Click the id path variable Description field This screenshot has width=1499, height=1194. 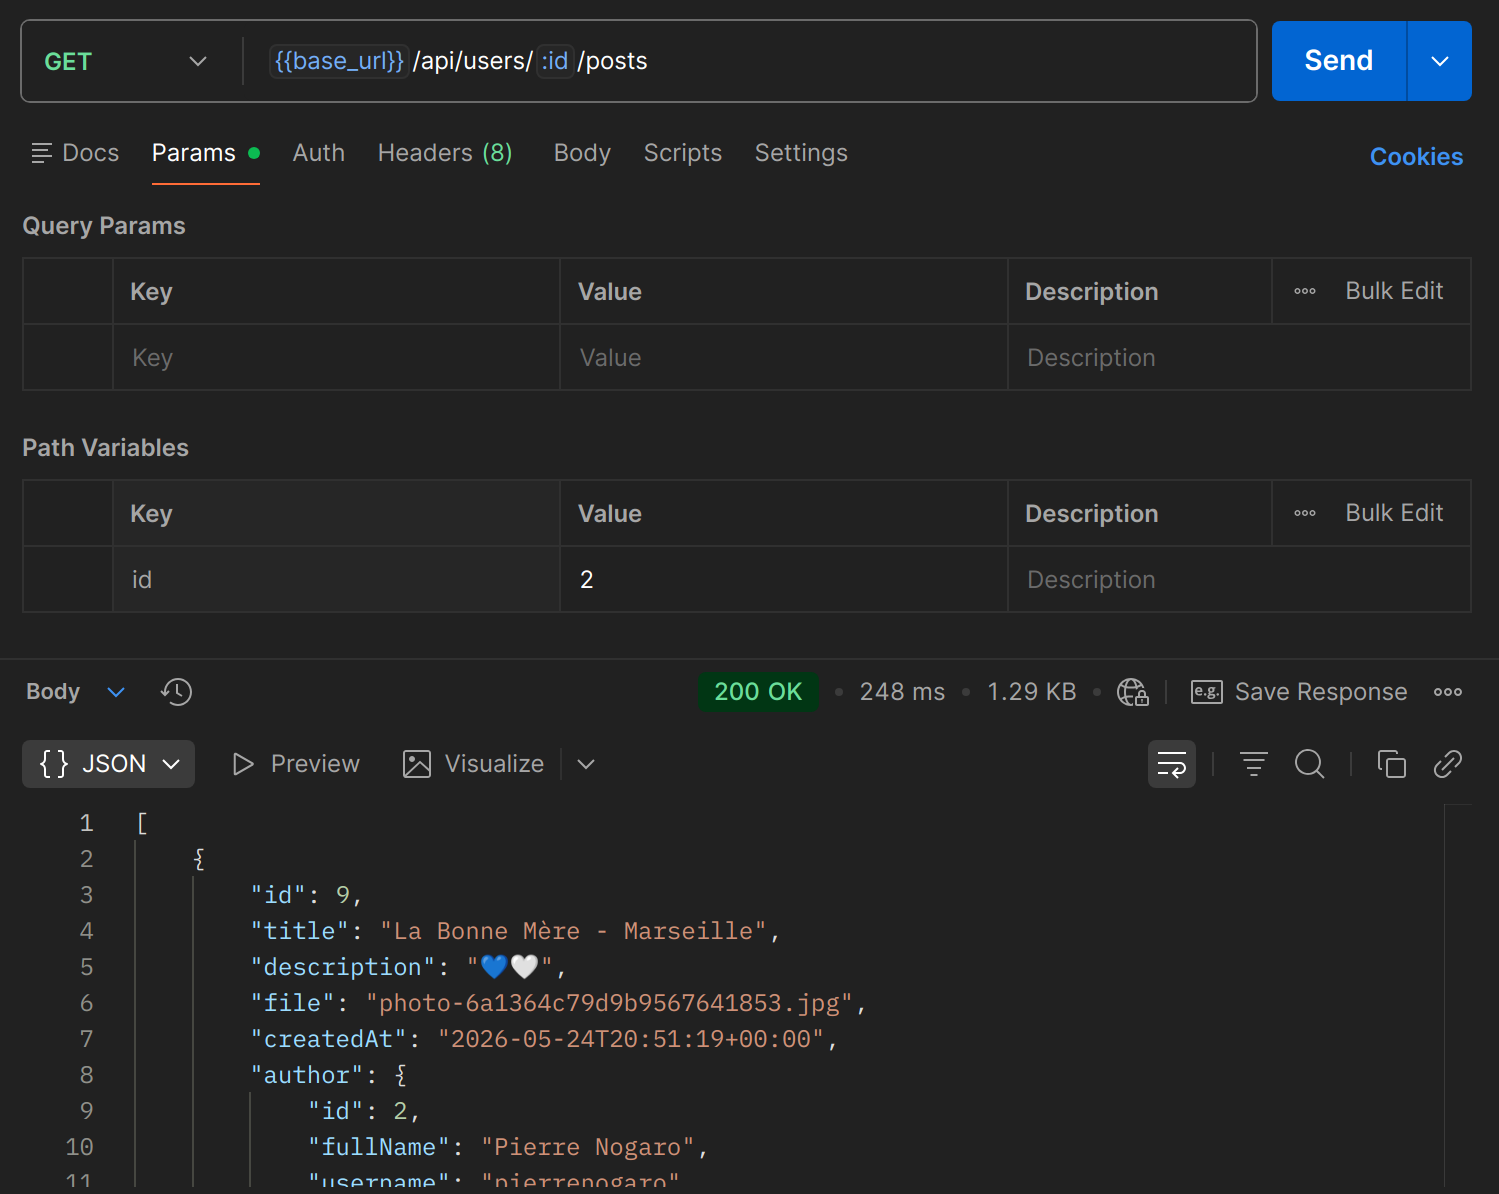pos(1239,580)
